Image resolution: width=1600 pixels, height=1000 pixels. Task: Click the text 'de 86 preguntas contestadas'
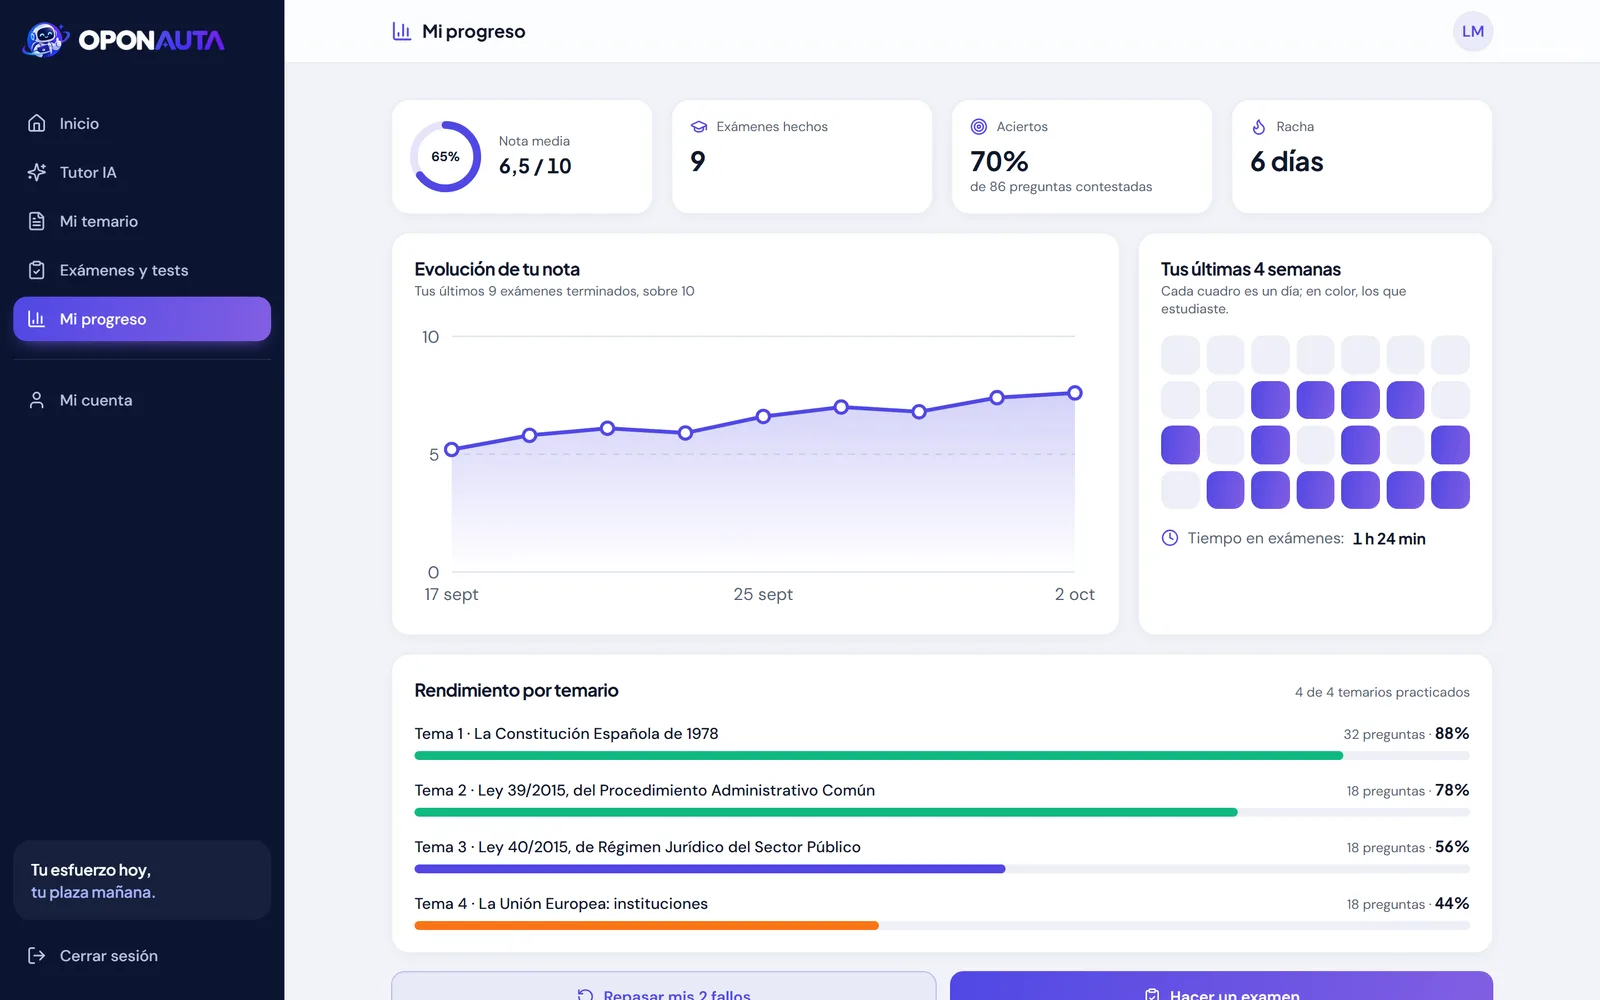pos(1061,187)
